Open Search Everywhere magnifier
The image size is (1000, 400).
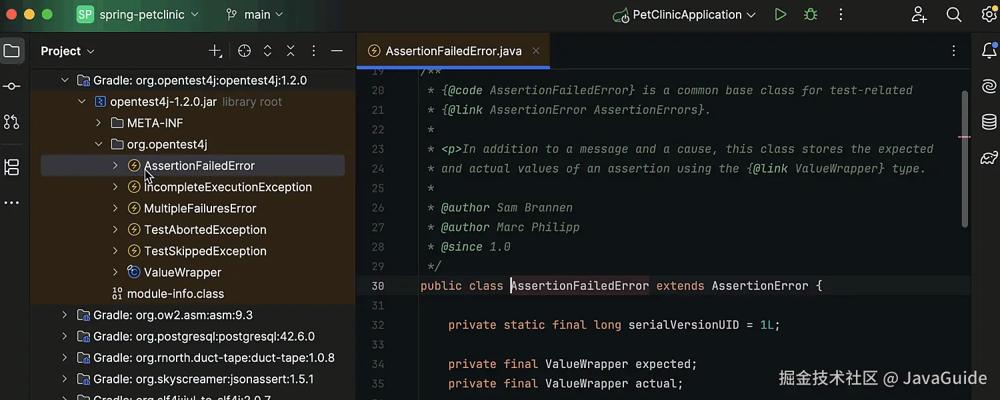(953, 14)
